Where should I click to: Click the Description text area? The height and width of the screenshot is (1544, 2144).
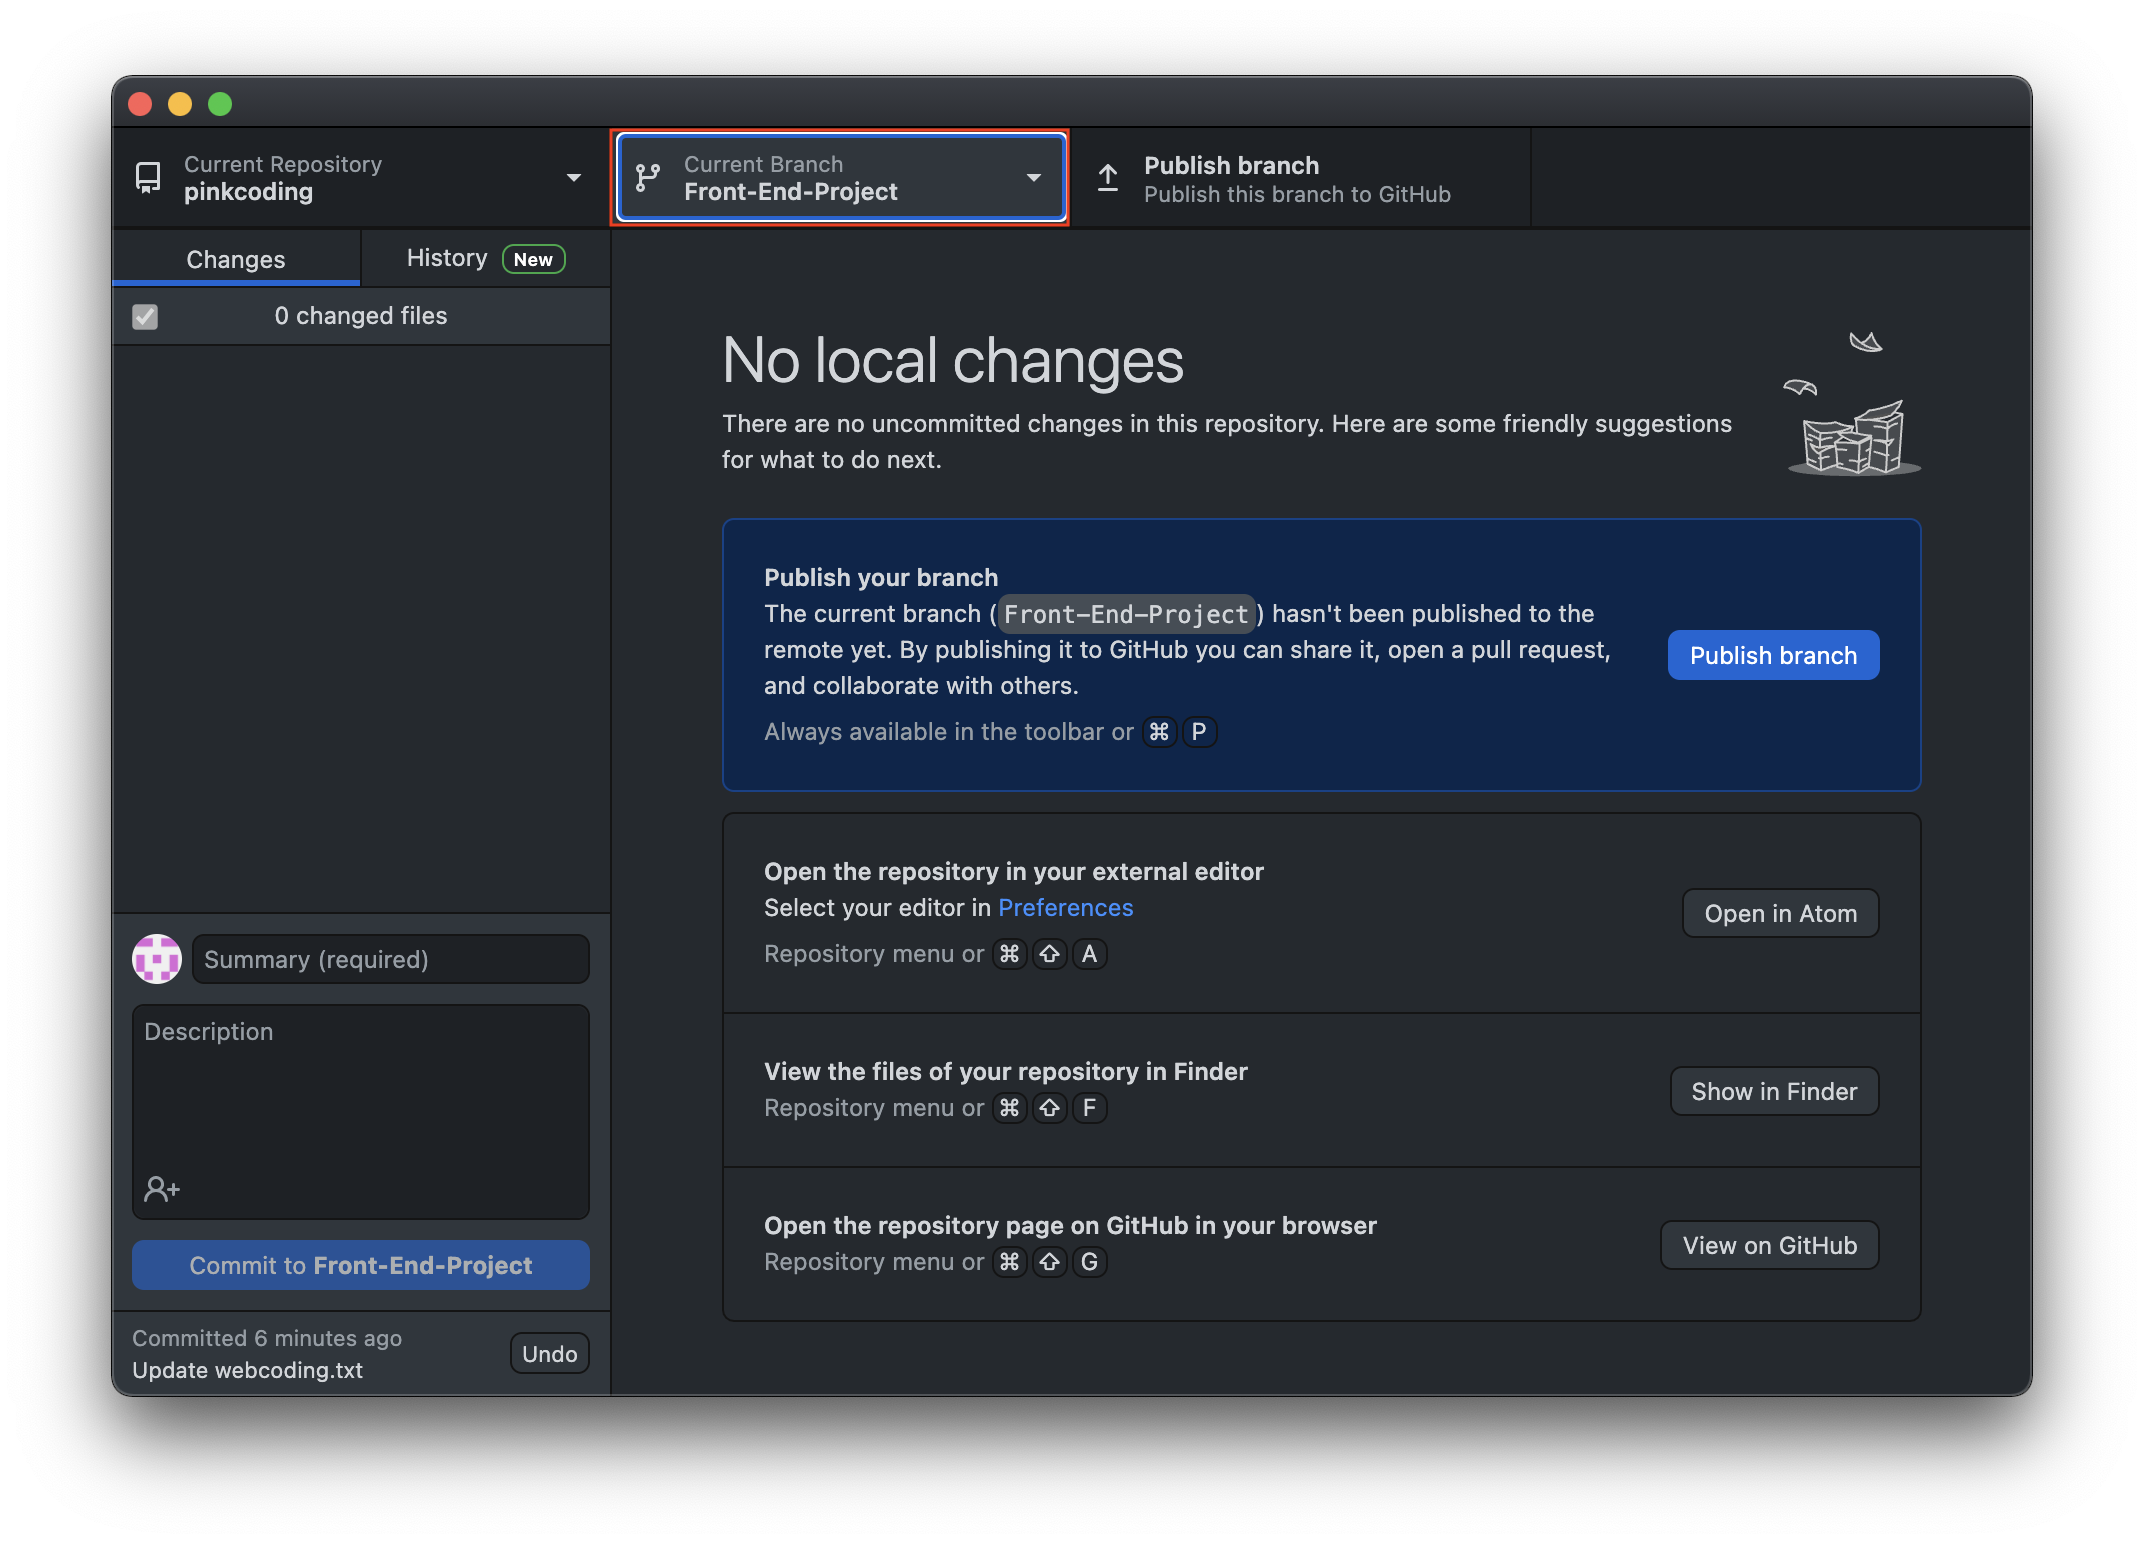point(361,1111)
